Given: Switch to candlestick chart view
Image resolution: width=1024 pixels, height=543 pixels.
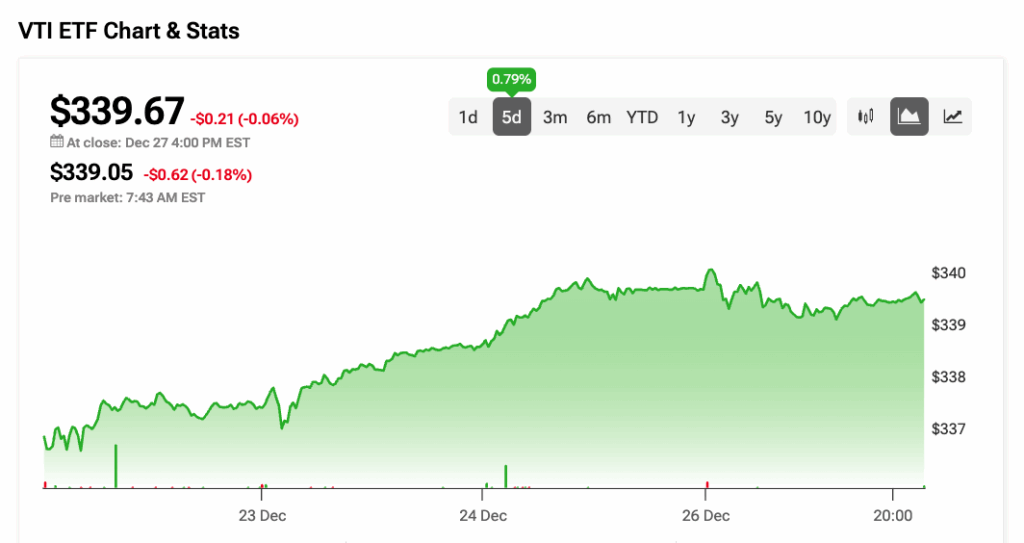Looking at the screenshot, I should click(x=866, y=117).
